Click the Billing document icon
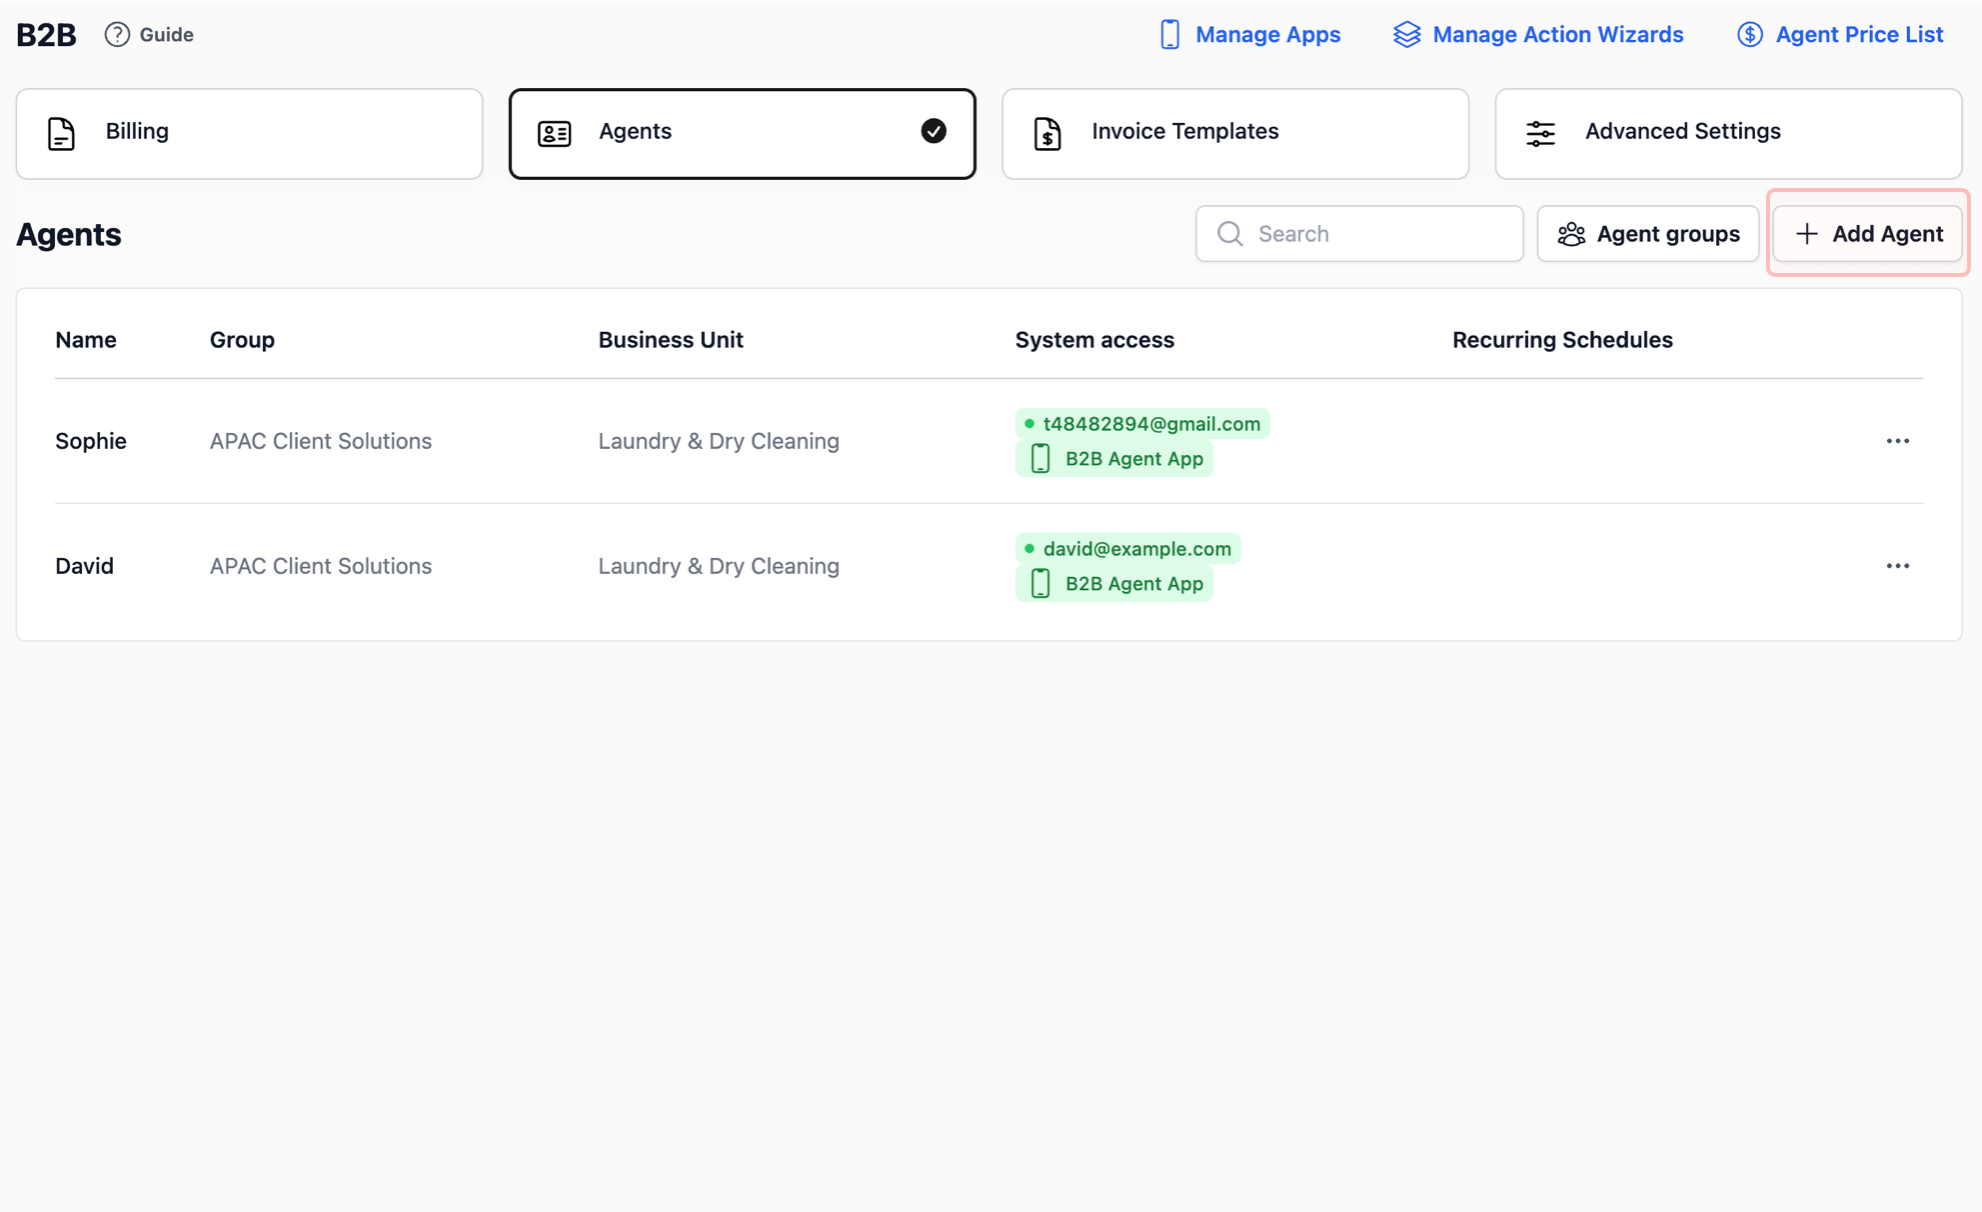This screenshot has width=1982, height=1212. coord(61,133)
